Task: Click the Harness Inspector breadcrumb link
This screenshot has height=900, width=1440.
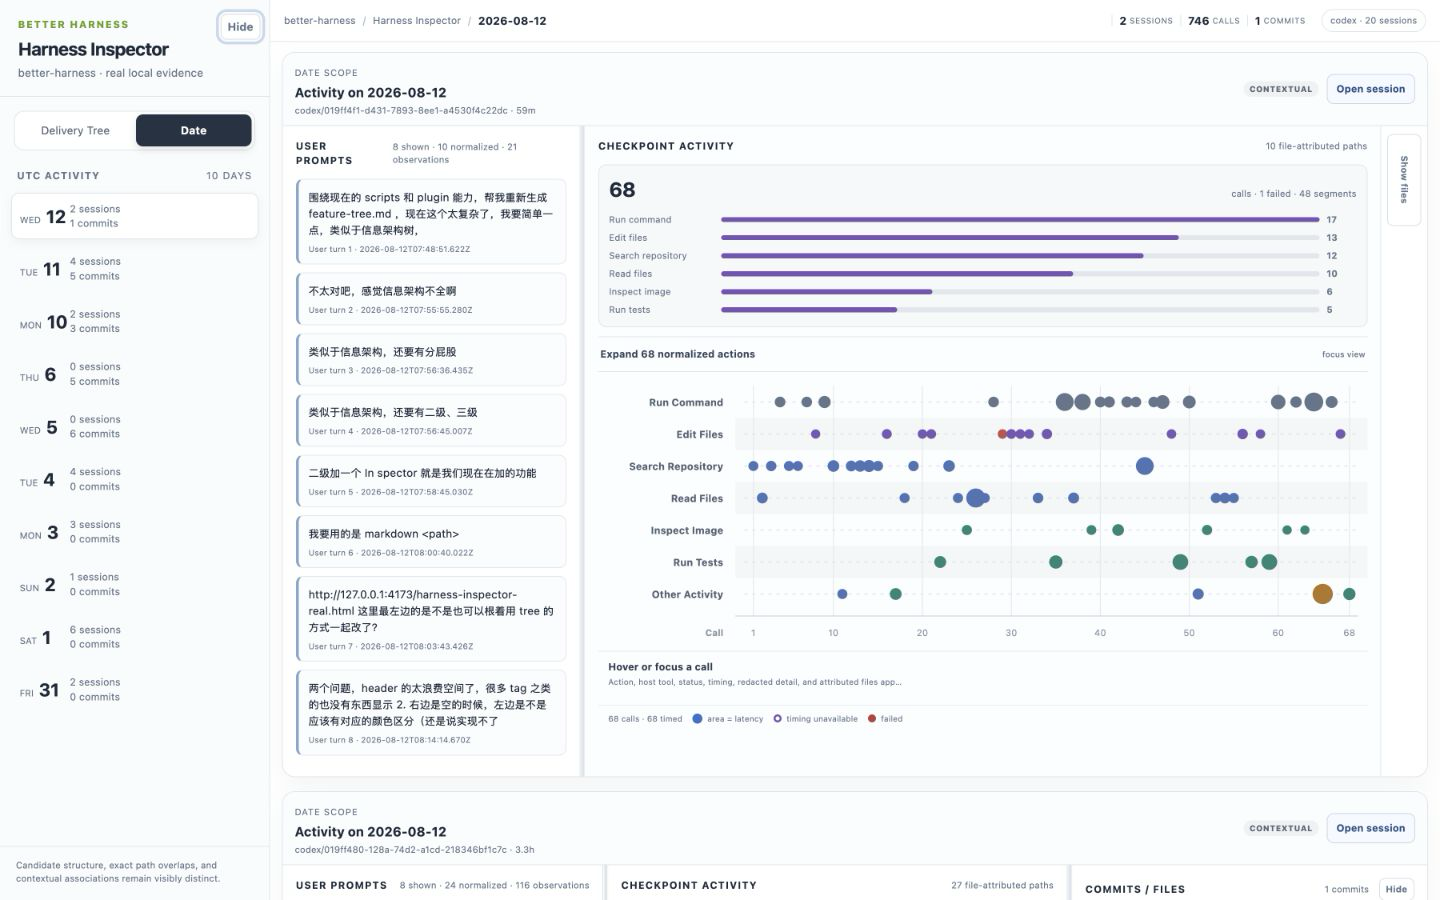Action: pyautogui.click(x=416, y=21)
